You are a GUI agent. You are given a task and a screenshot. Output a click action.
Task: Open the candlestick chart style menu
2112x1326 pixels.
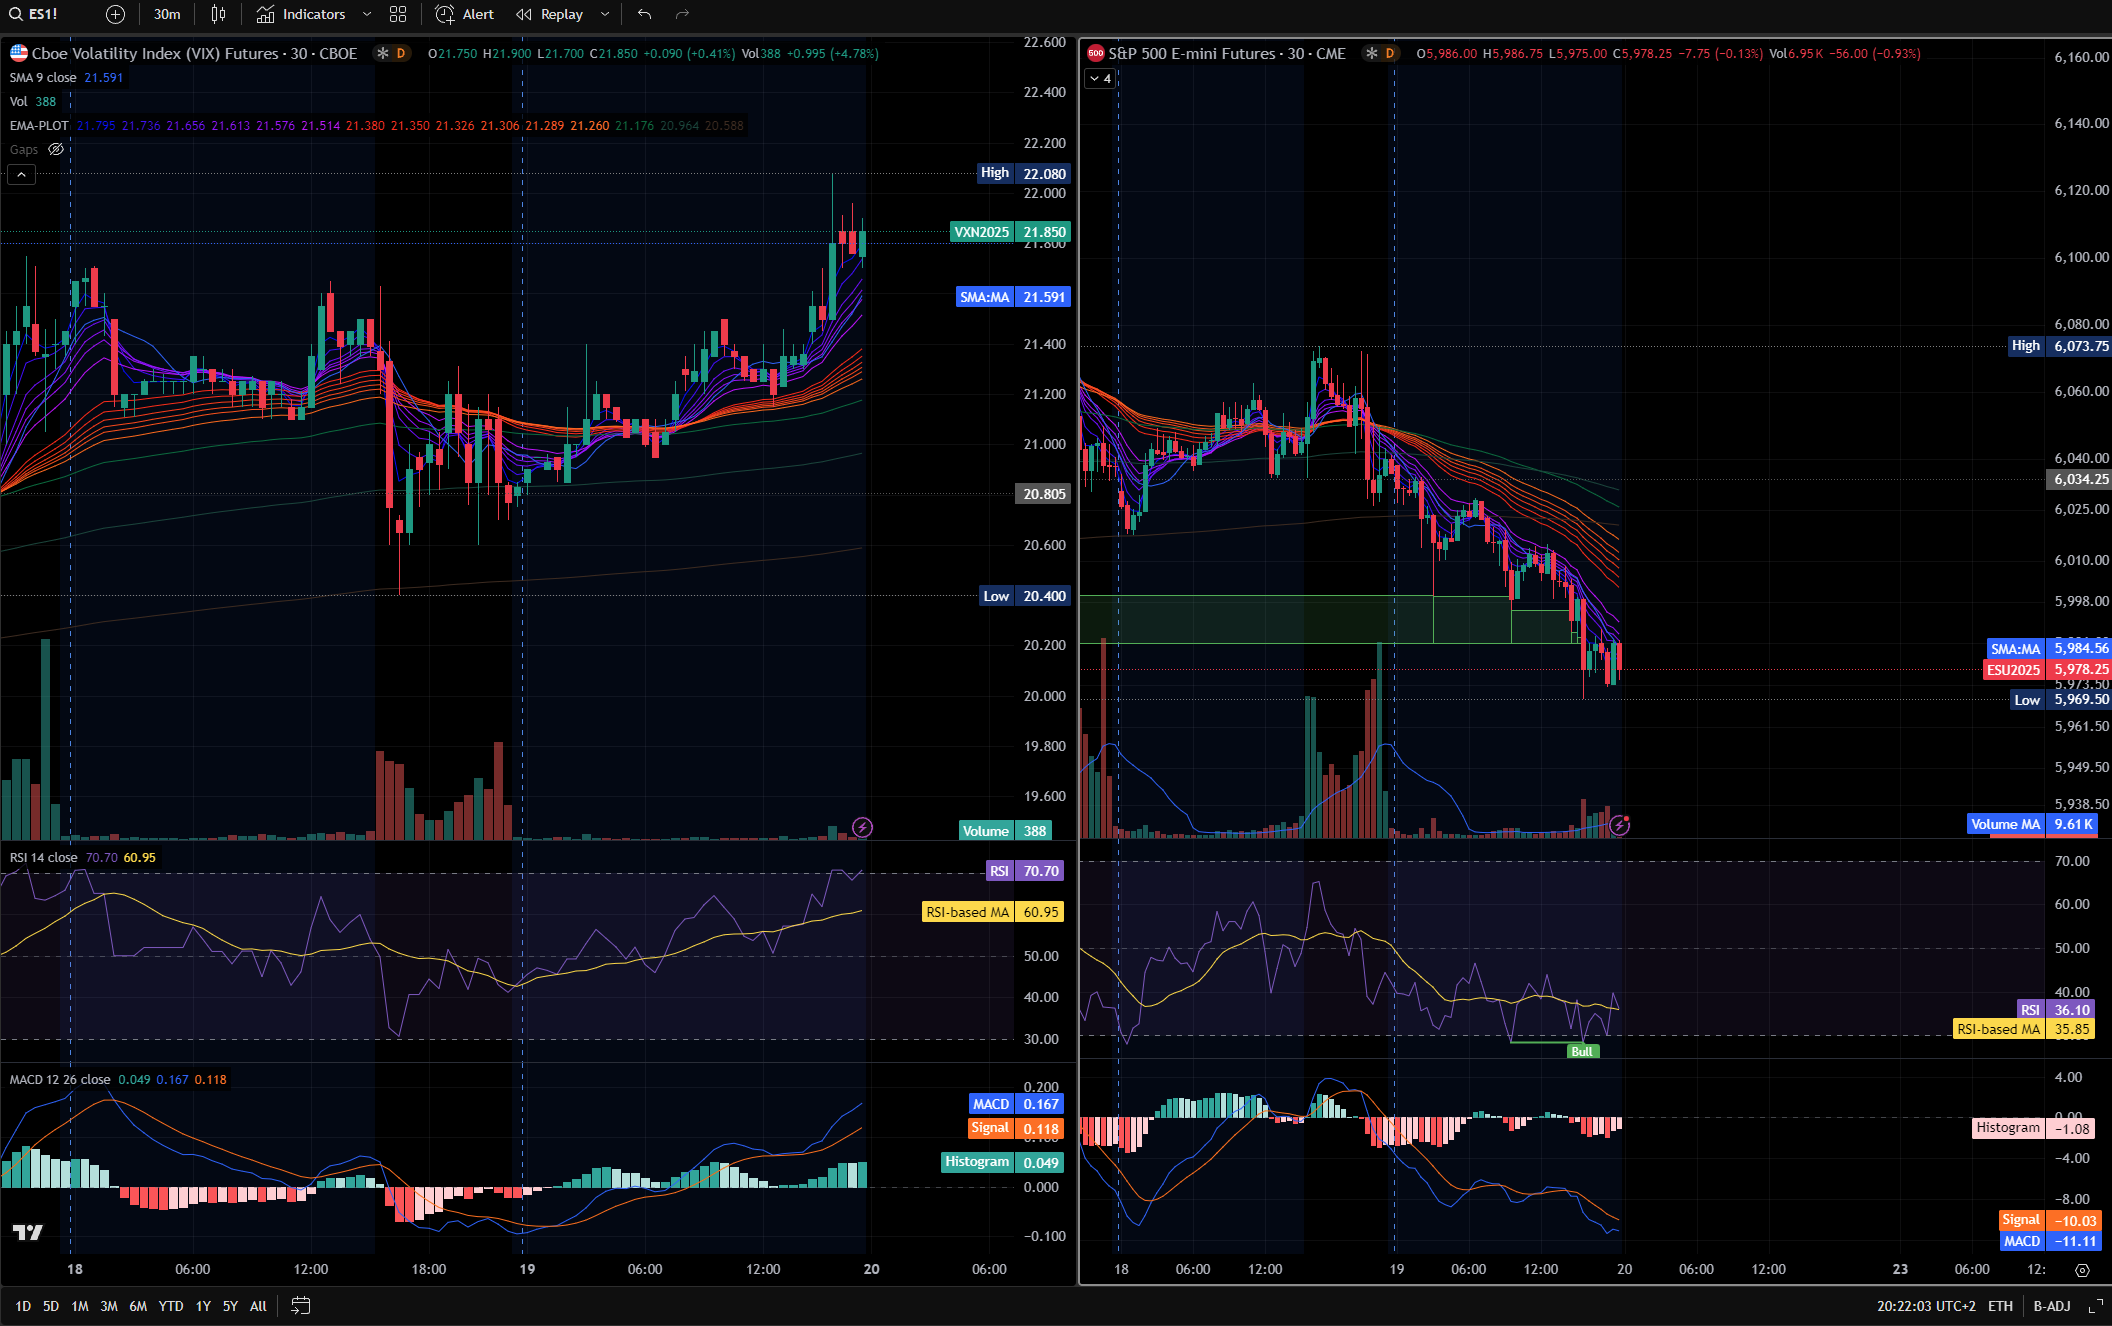219,14
